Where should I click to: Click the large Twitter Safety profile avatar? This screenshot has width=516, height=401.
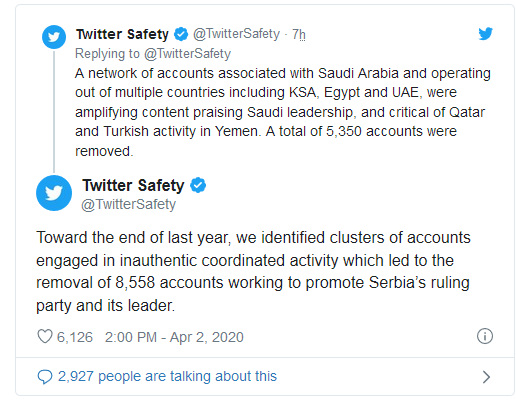pos(54,193)
